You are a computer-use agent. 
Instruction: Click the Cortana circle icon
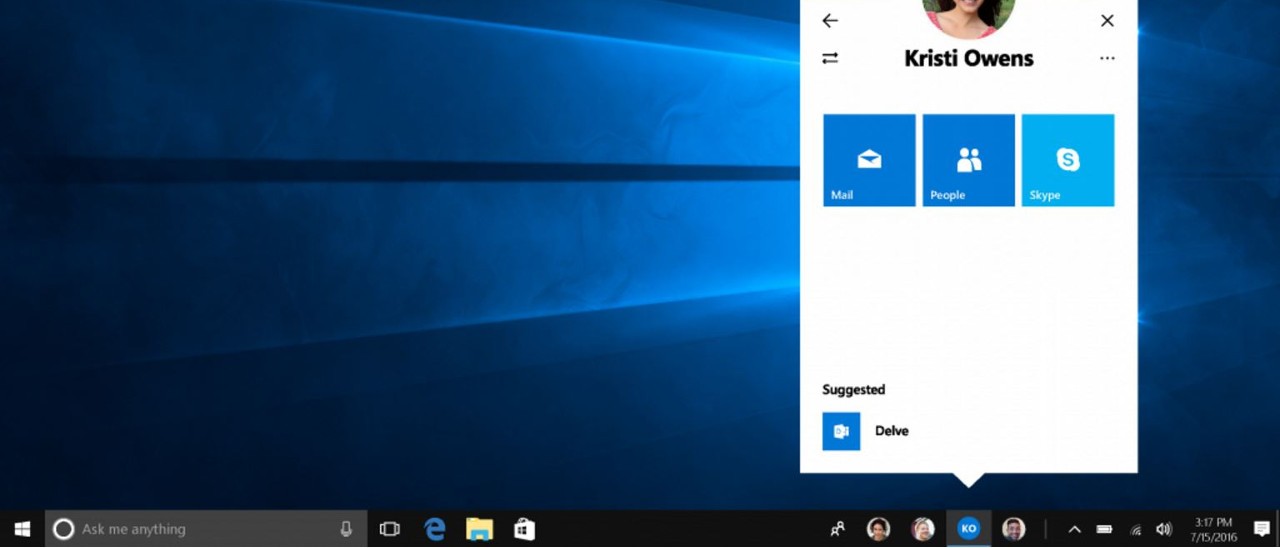tap(63, 529)
